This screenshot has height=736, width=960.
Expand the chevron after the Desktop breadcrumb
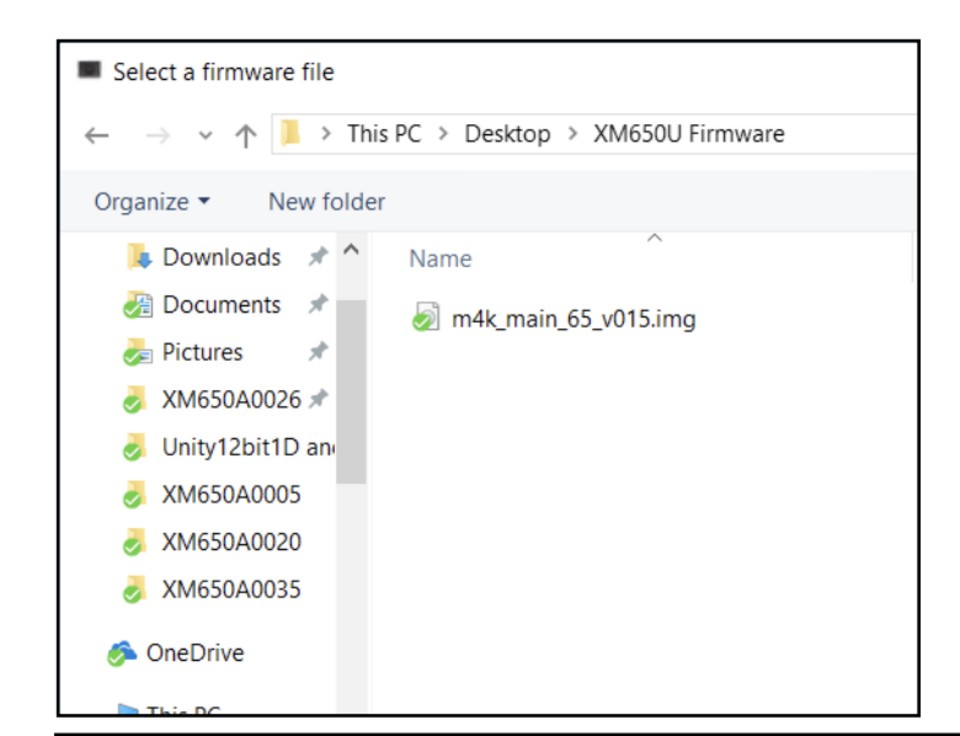pyautogui.click(x=573, y=134)
